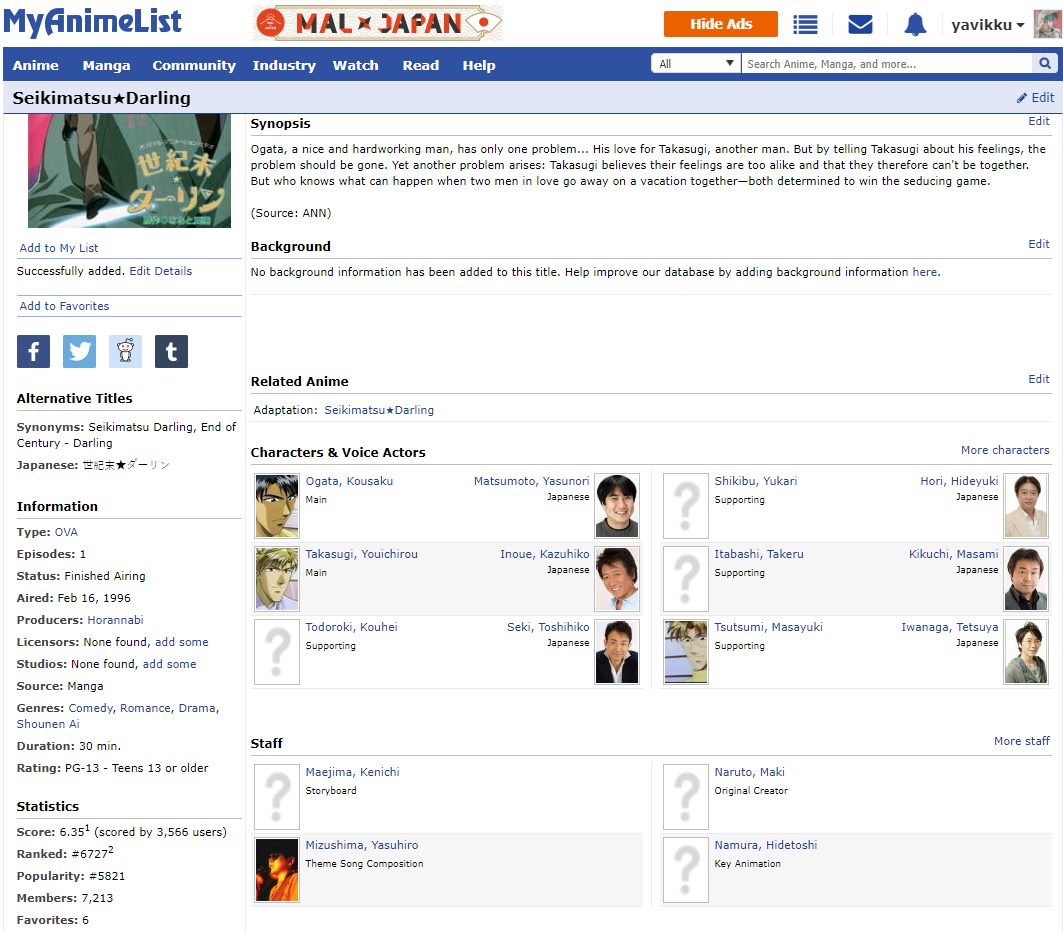Share page via Reddit icon
The height and width of the screenshot is (933, 1063).
125,351
